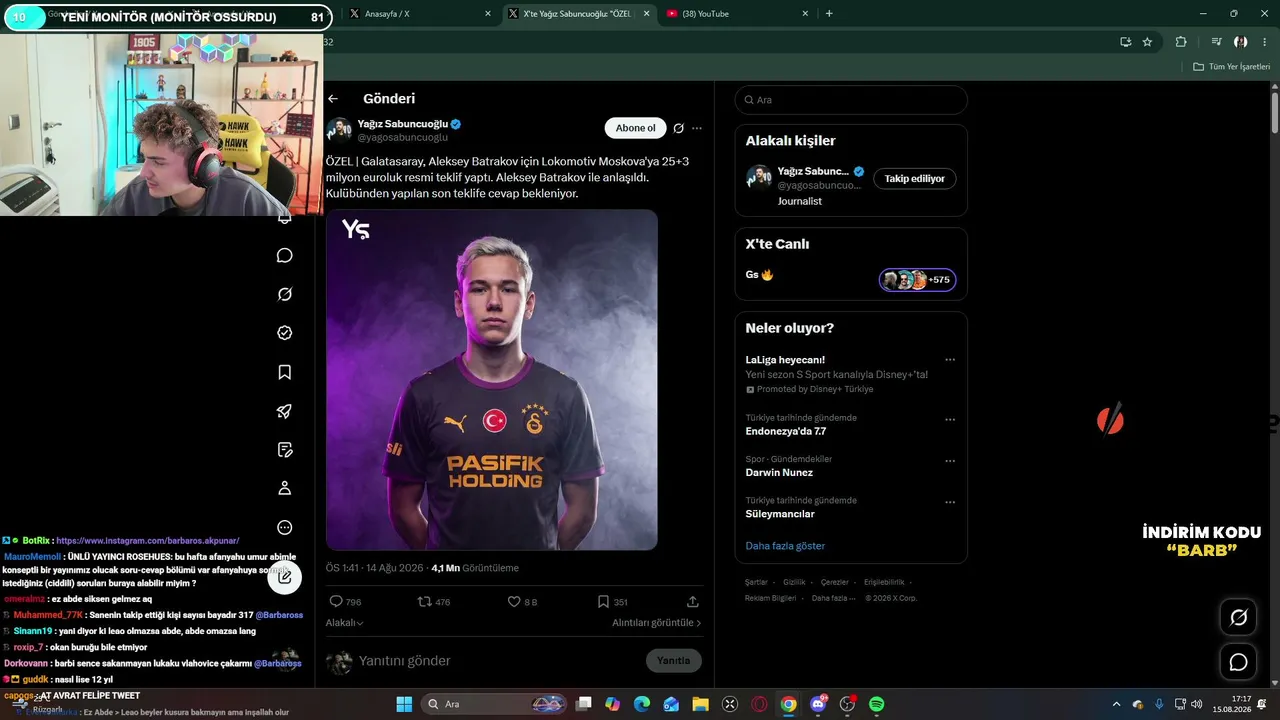Open Chrome profile avatar

pyautogui.click(x=1241, y=42)
